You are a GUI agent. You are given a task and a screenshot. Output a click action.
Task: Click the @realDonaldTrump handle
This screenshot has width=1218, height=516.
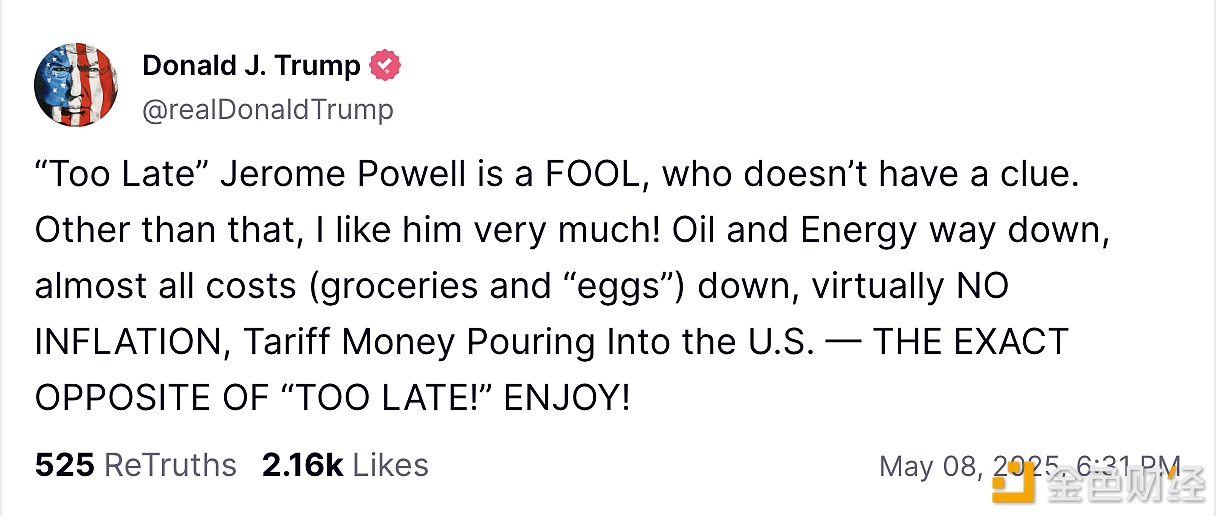click(x=268, y=109)
